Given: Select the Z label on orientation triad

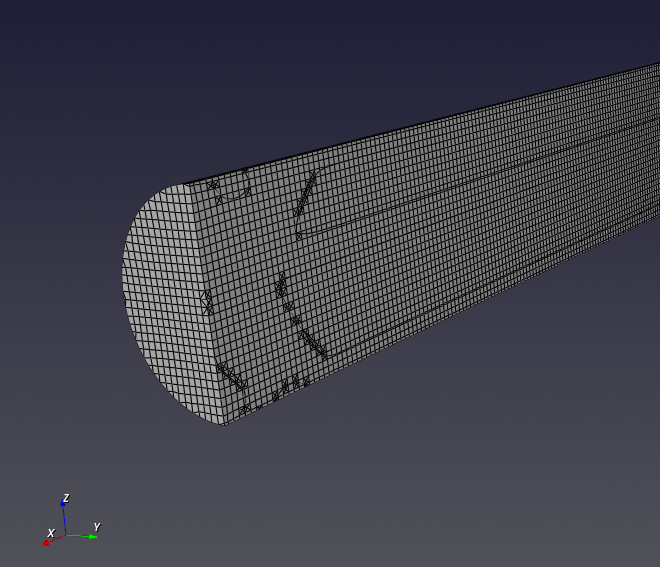Looking at the screenshot, I should 66,498.
